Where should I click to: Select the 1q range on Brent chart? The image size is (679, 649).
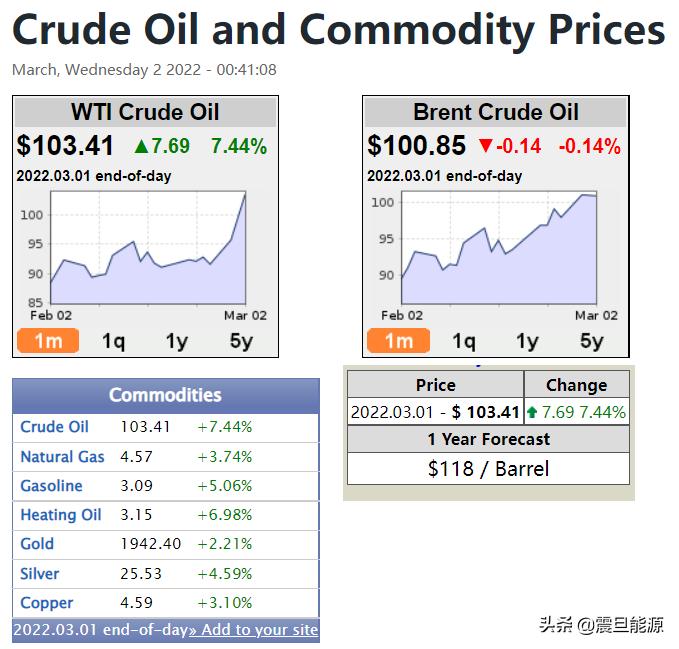point(464,341)
